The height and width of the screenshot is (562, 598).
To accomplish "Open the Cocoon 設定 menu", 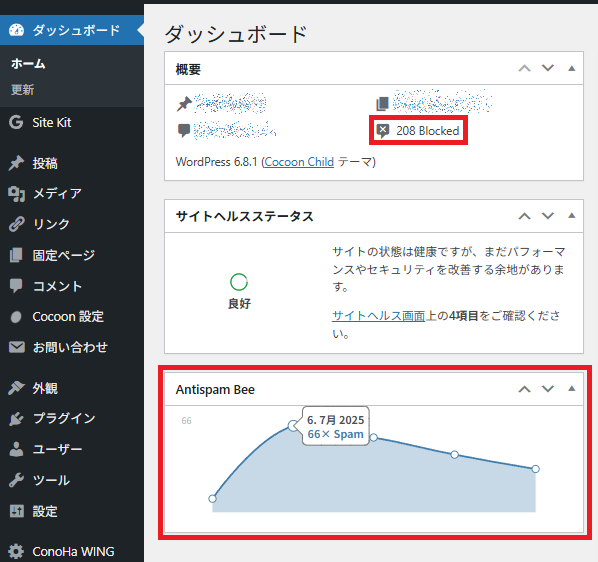I will click(72, 317).
